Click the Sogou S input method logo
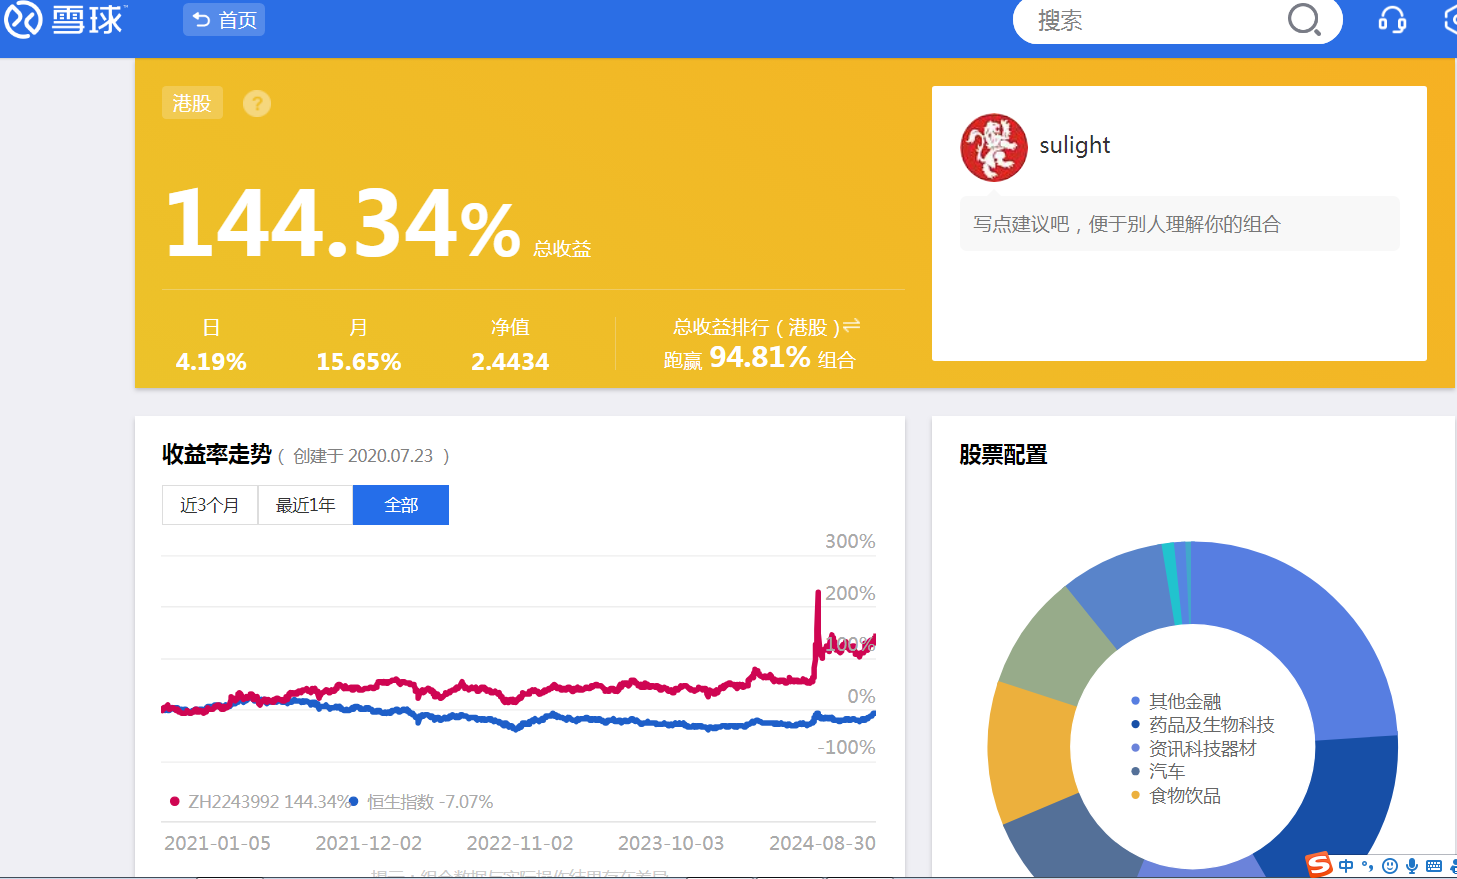This screenshot has height=879, width=1457. [x=1319, y=865]
